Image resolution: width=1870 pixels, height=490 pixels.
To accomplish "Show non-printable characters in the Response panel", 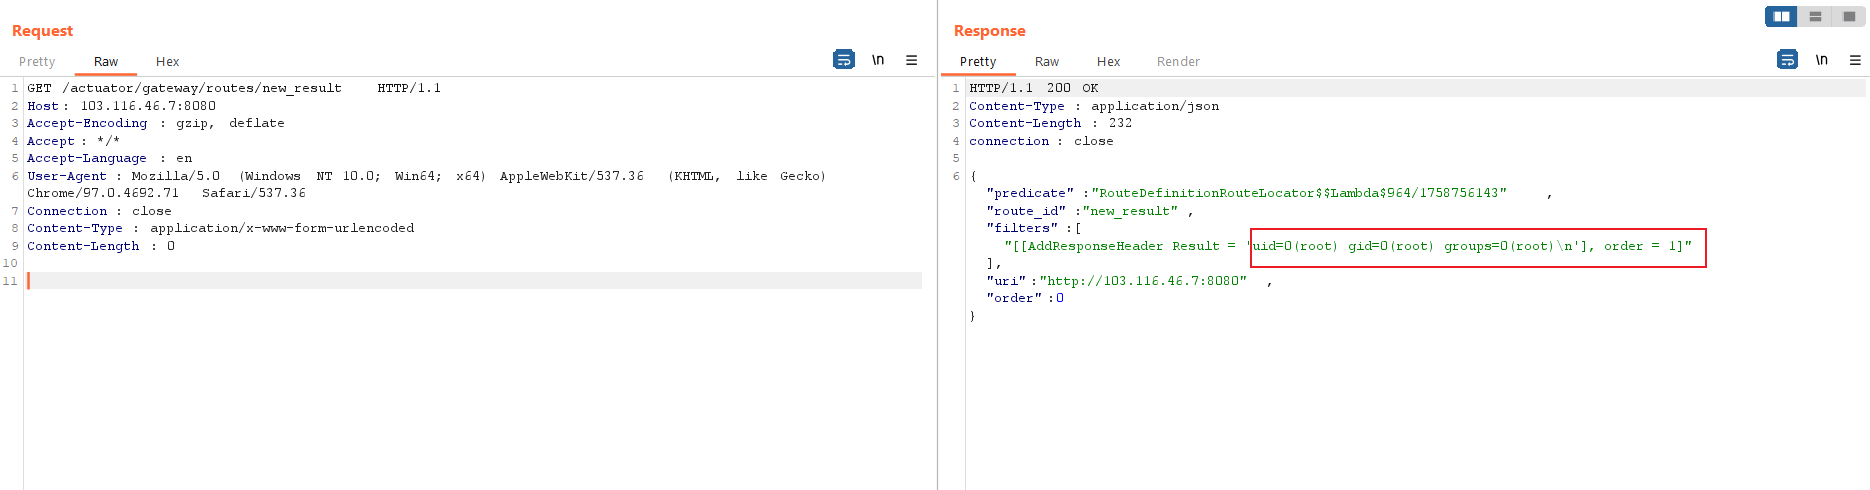I will 1821,60.
